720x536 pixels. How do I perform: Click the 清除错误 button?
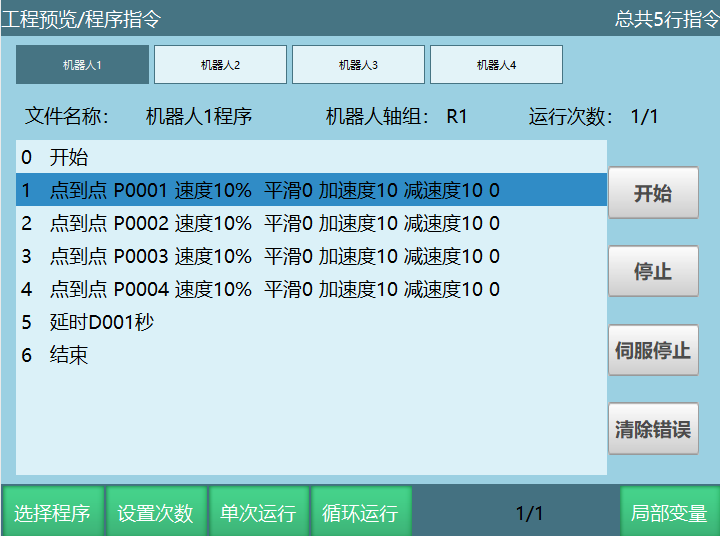point(653,429)
